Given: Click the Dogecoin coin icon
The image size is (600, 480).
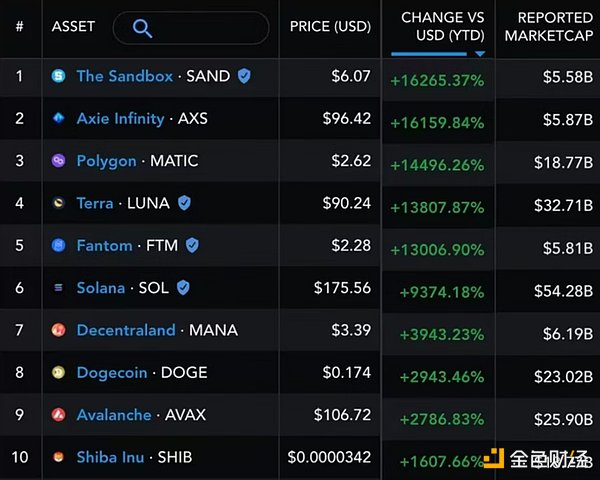Looking at the screenshot, I should [58, 373].
